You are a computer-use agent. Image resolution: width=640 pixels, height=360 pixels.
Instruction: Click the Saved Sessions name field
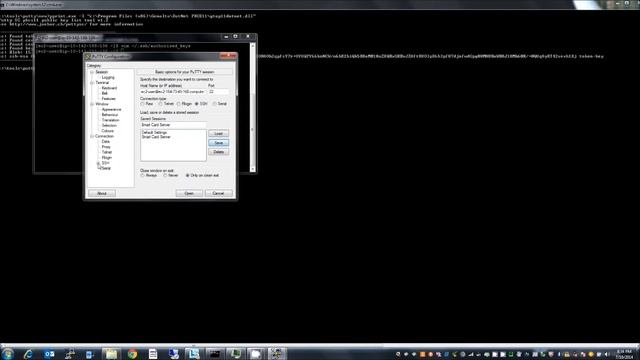(173, 125)
